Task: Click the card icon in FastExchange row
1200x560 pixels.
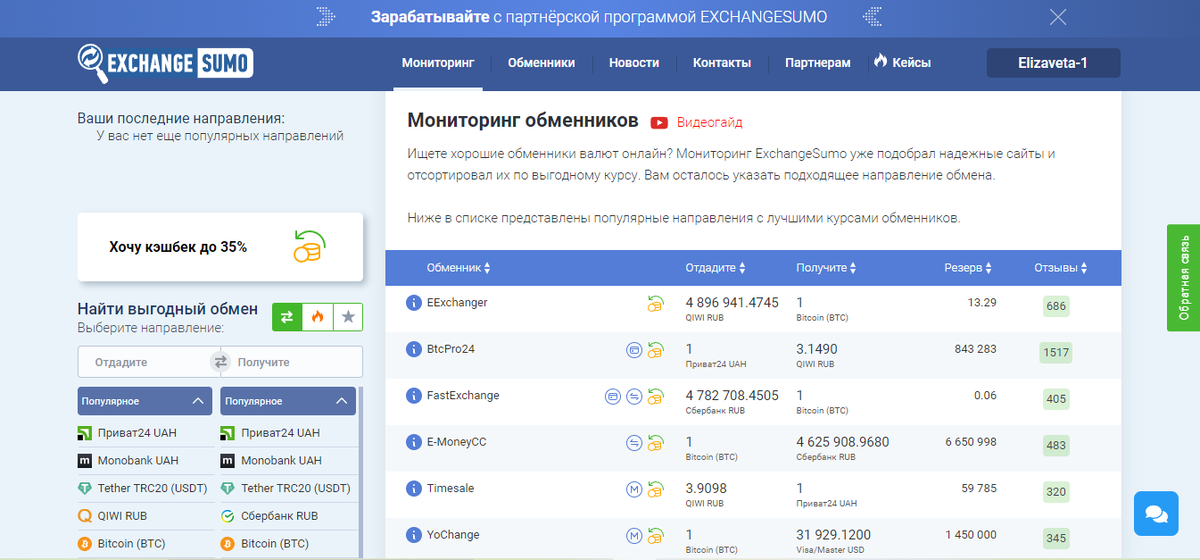Action: click(612, 396)
